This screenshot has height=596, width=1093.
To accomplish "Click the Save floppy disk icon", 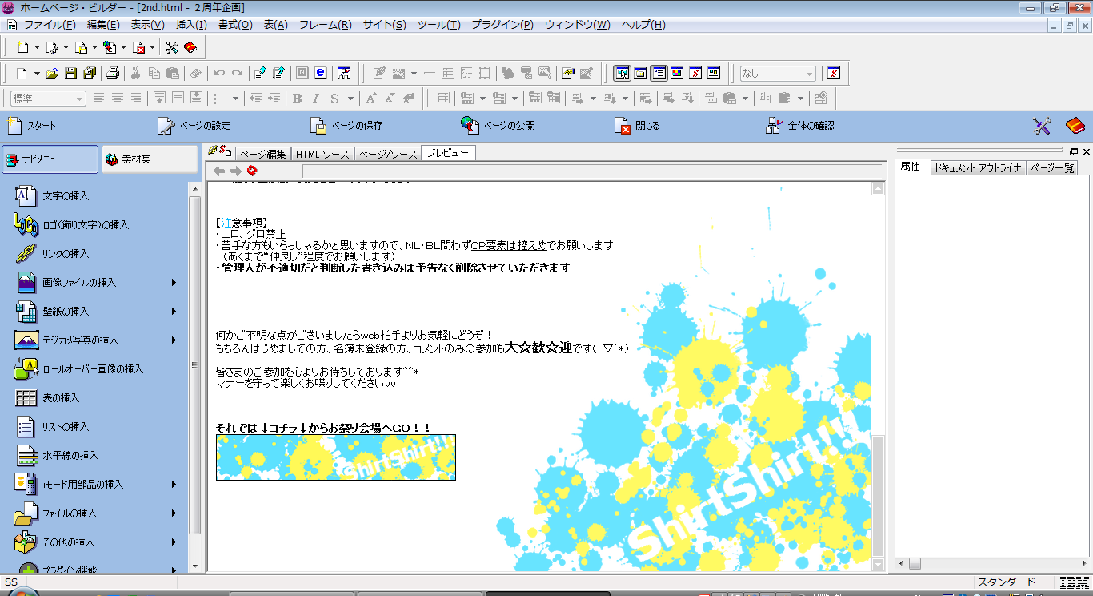I will click(70, 73).
